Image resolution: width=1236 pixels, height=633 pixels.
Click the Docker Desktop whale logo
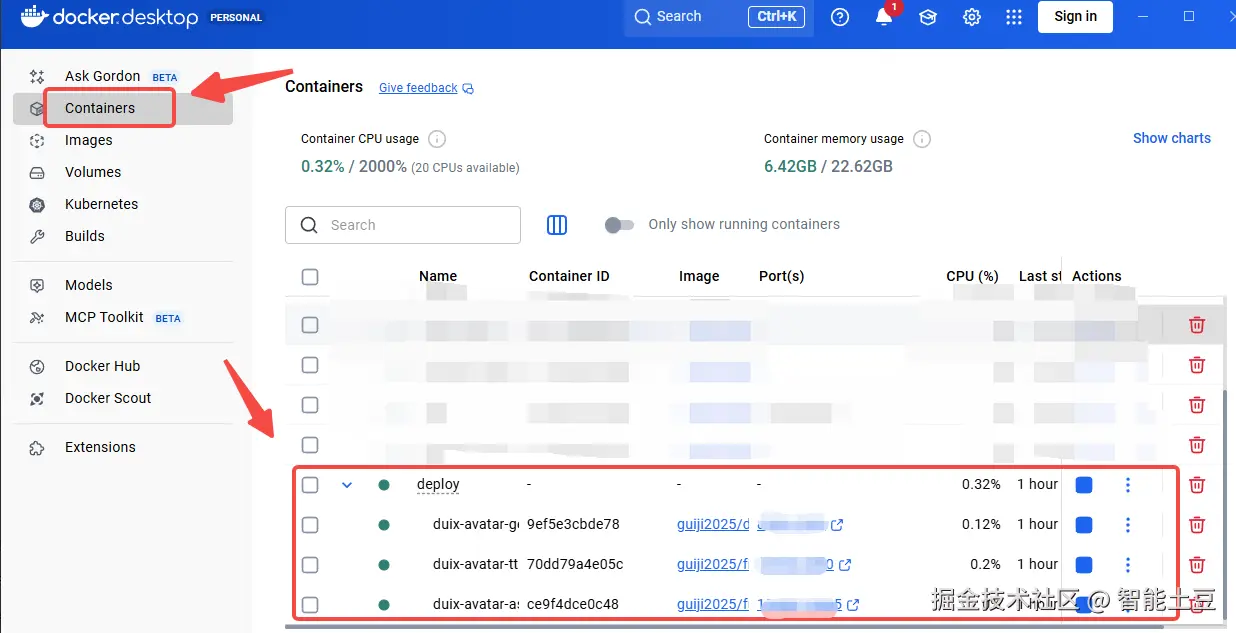(x=33, y=17)
